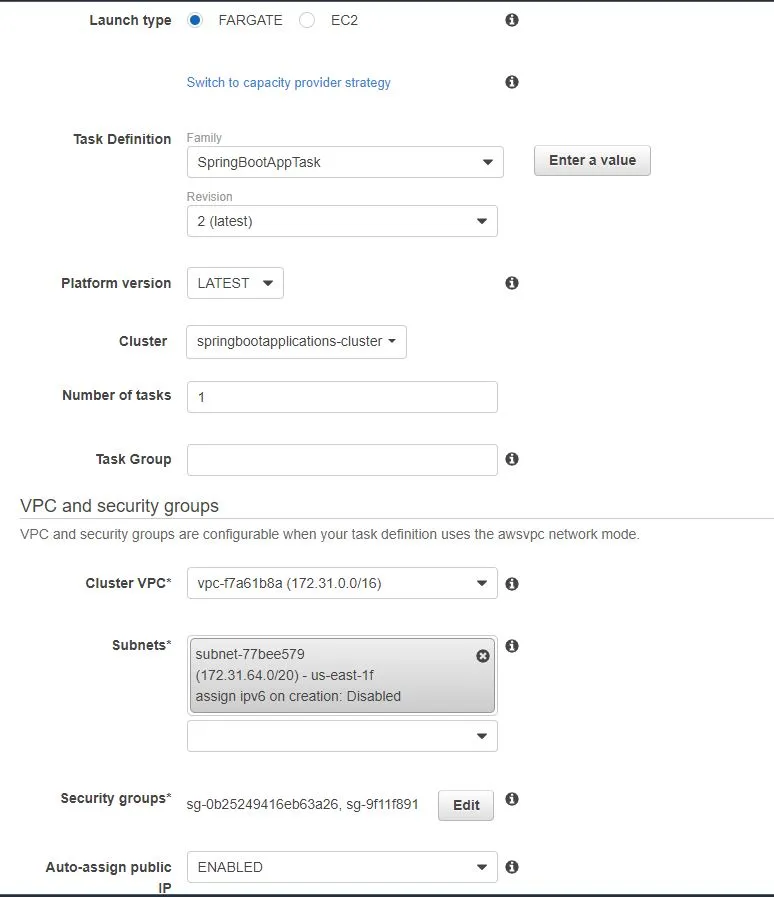Click the info icon next to Subnets
This screenshot has width=774, height=897.
511,646
